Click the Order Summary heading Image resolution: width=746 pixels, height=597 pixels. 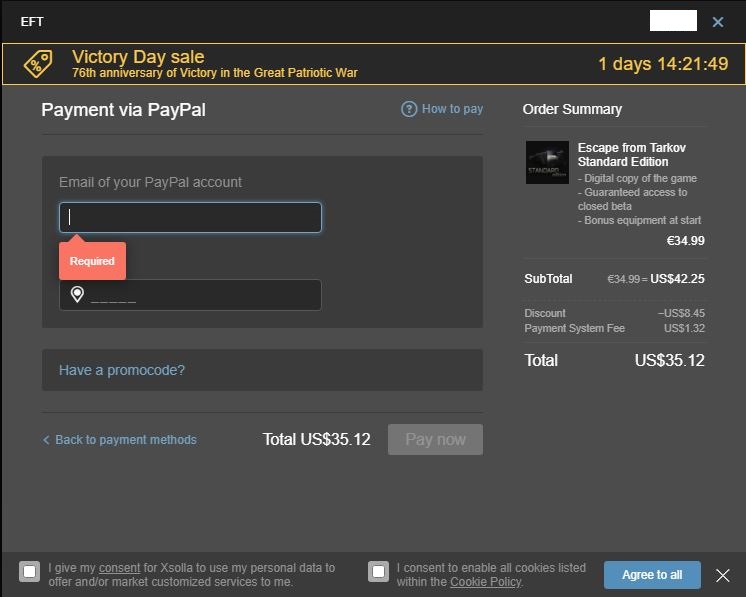(x=572, y=109)
